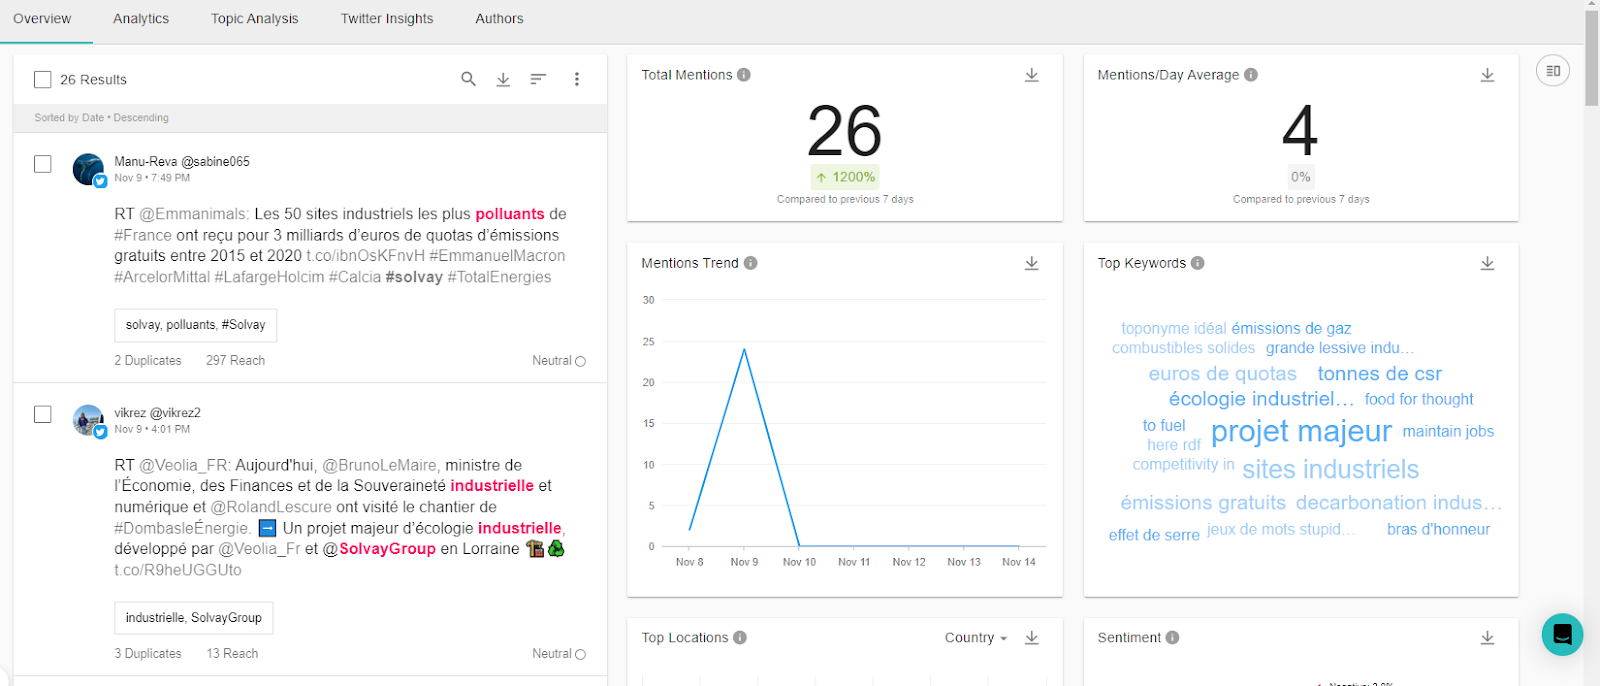This screenshot has width=1600, height=686.
Task: Click the #DombasleÉnergie hashtag
Action: click(182, 528)
